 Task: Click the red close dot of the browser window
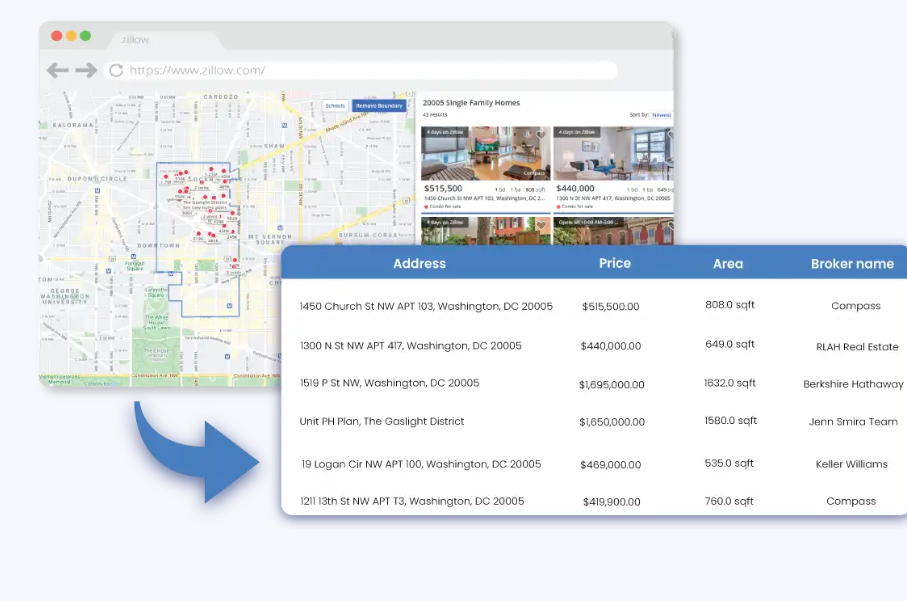[x=57, y=36]
